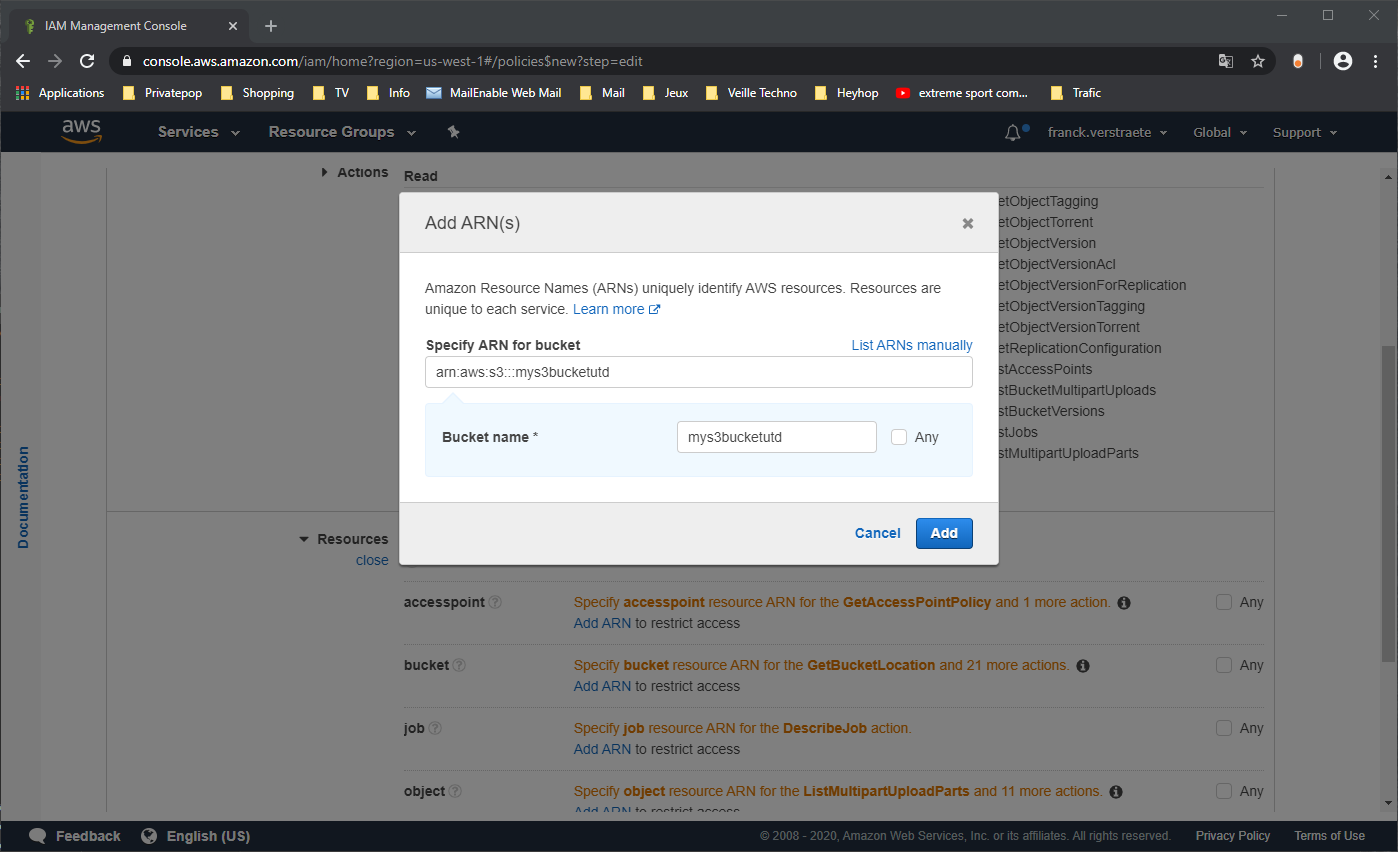Click Add ARN link for accesspoint
This screenshot has width=1398, height=852.
tap(602, 623)
